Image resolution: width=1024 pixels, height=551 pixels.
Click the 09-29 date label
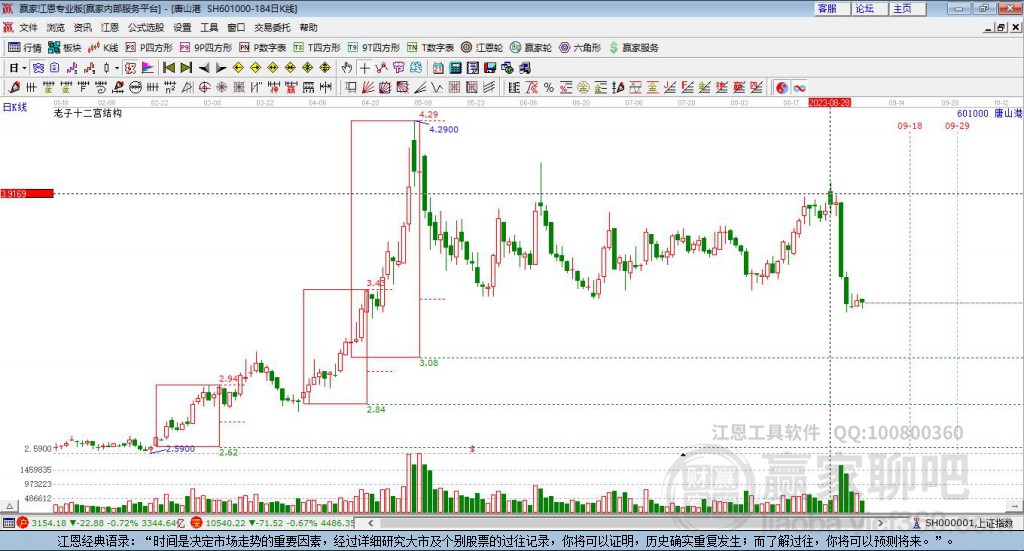click(x=957, y=126)
